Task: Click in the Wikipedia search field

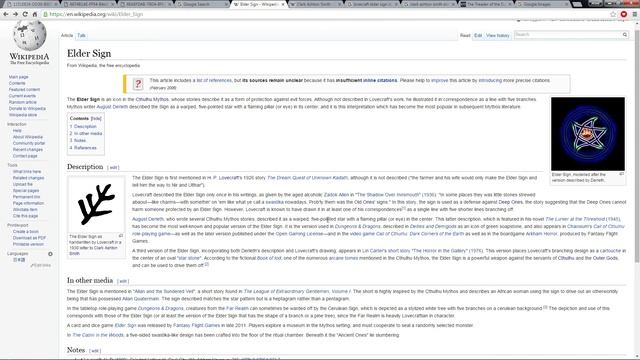Action: coord(567,35)
